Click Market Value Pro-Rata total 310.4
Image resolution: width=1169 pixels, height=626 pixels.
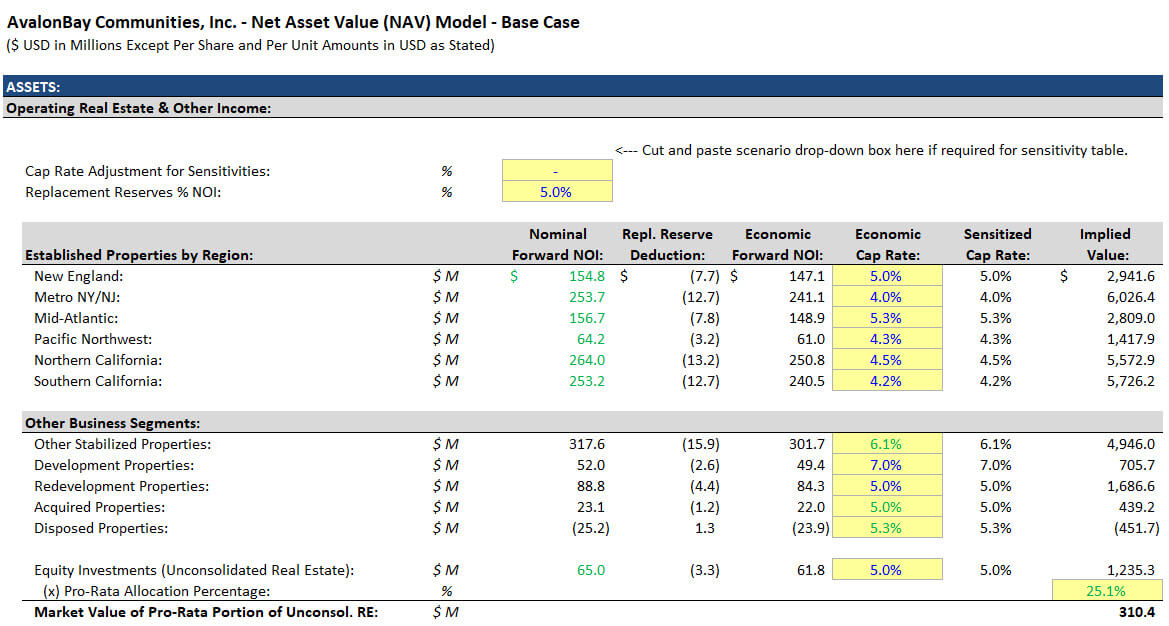pyautogui.click(x=1137, y=612)
